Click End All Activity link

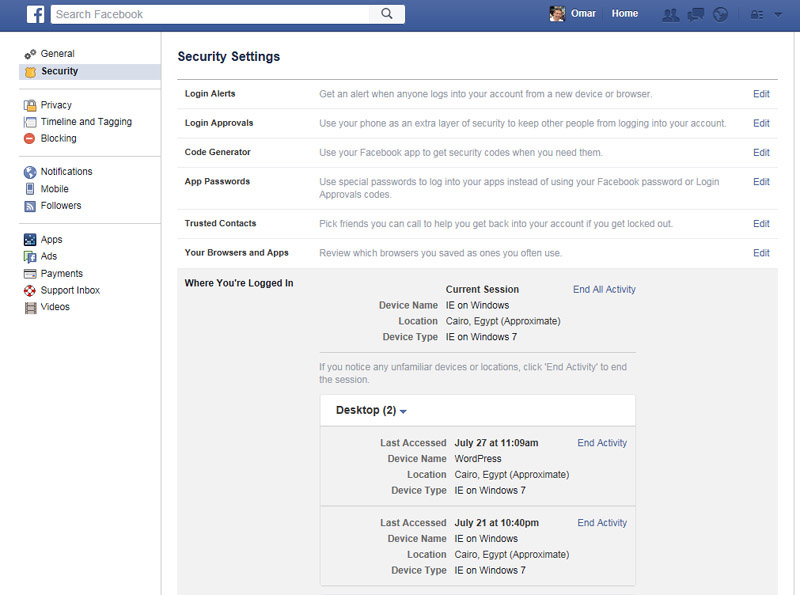(604, 290)
